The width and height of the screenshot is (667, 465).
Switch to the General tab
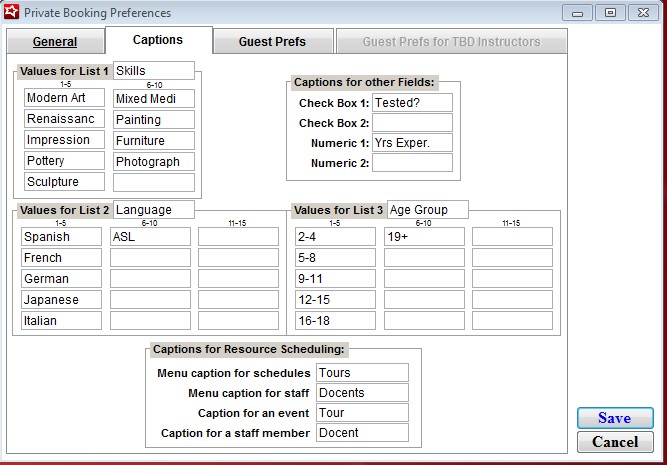54,42
